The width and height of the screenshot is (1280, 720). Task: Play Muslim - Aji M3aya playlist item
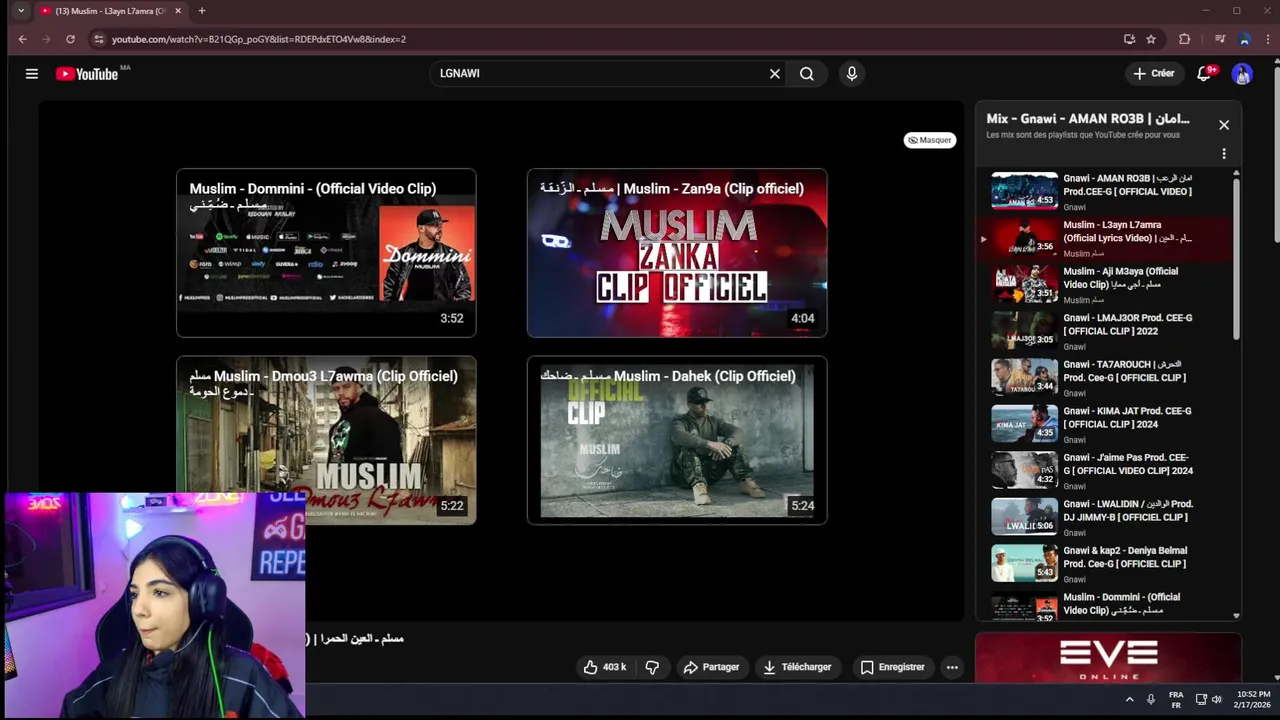click(x=1104, y=284)
